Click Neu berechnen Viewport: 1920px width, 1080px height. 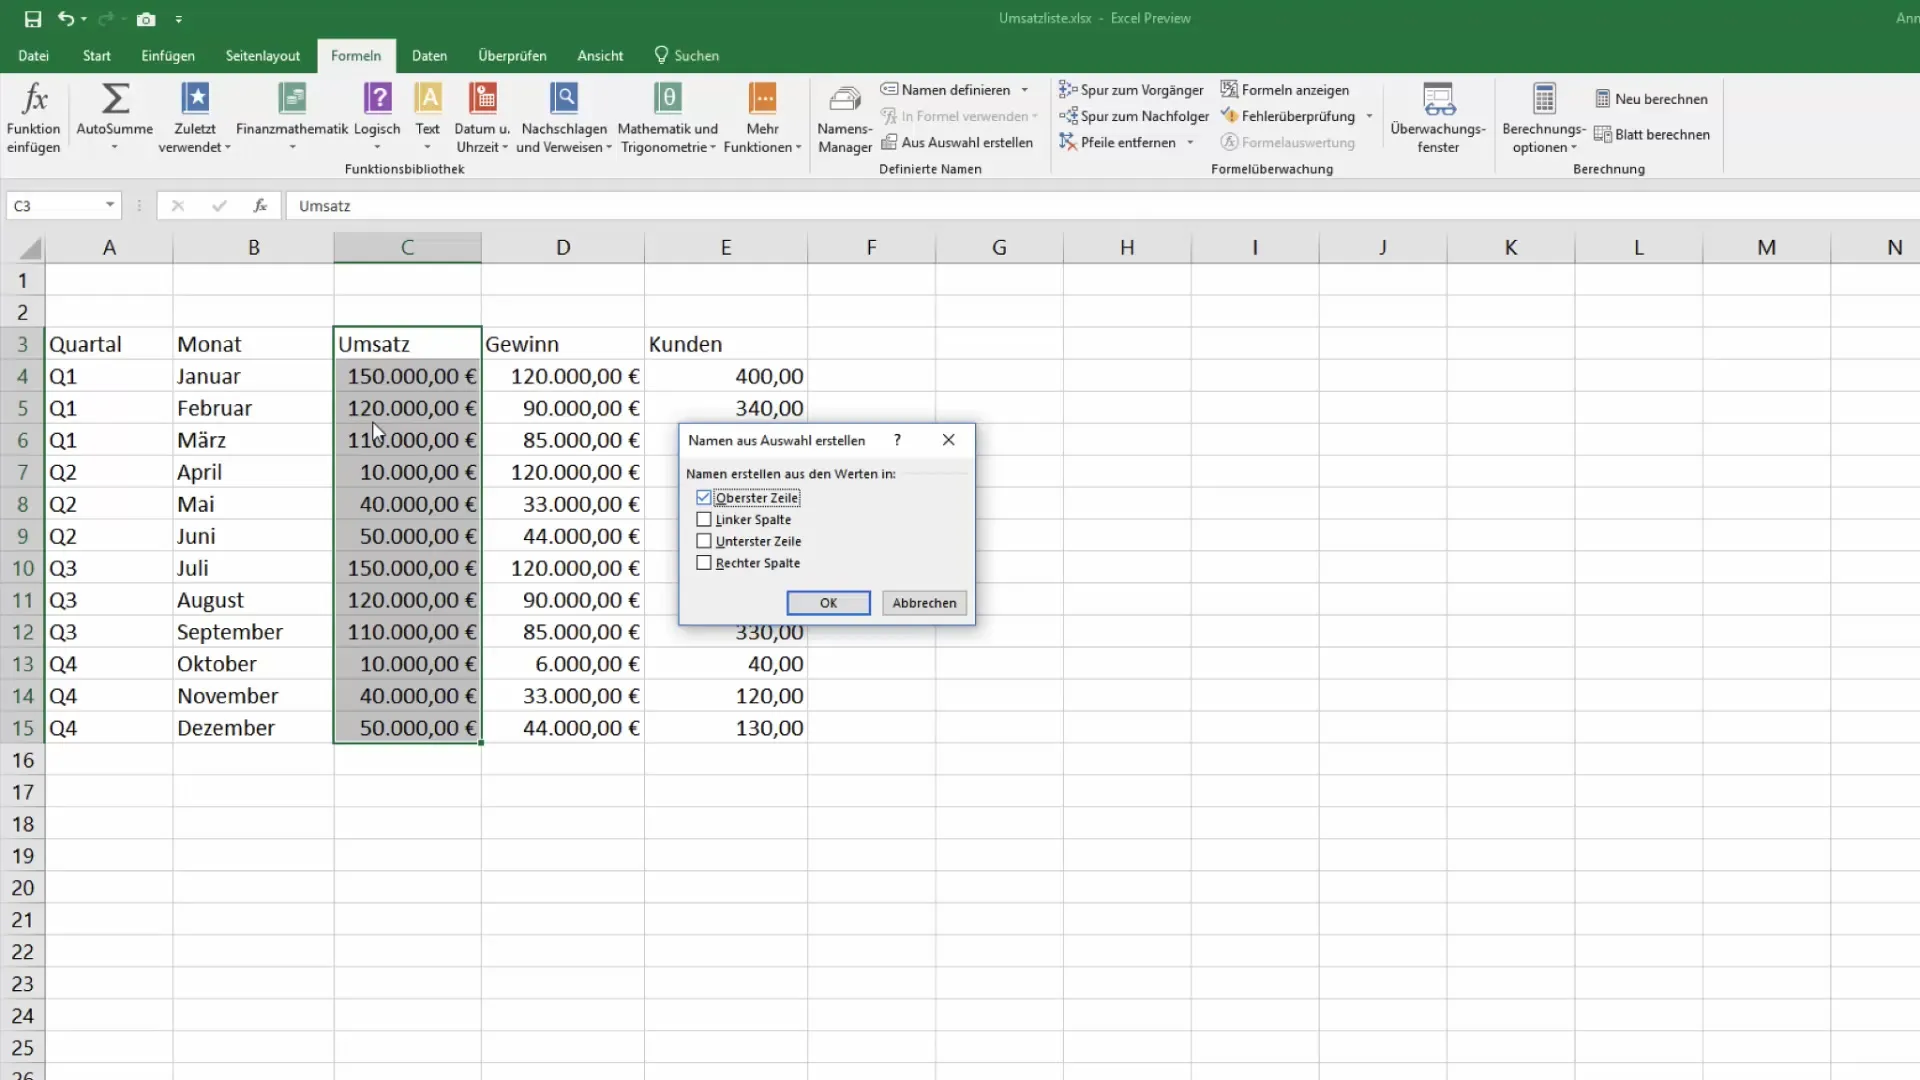1651,99
